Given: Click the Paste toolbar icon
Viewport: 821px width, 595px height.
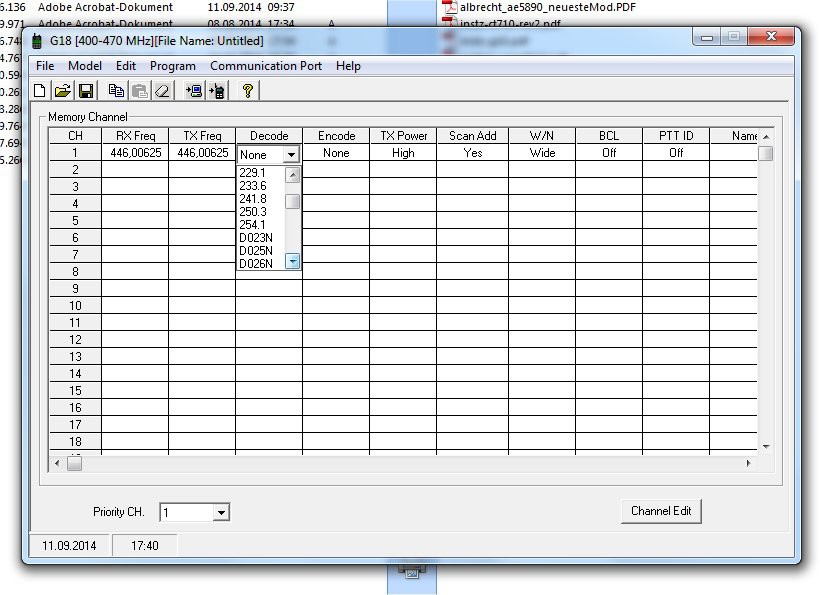Looking at the screenshot, I should click(x=139, y=91).
